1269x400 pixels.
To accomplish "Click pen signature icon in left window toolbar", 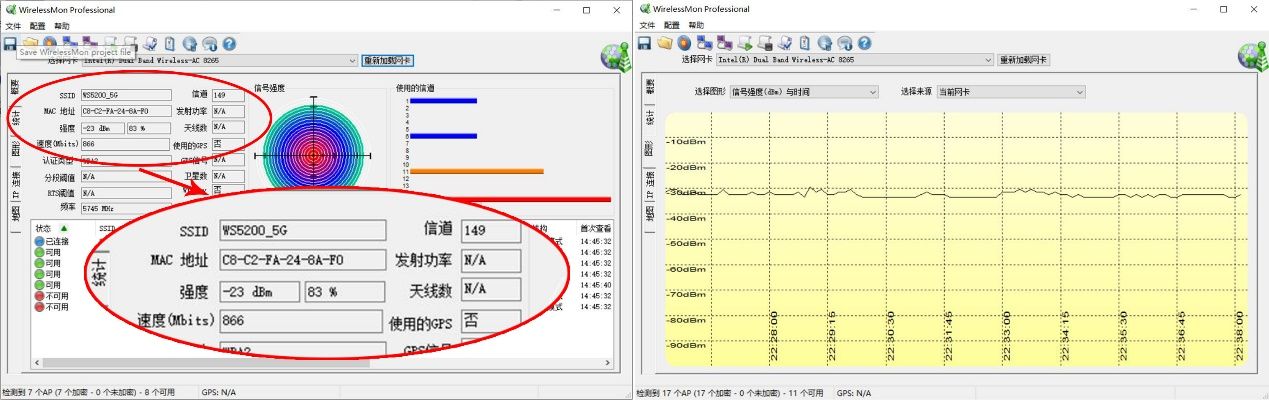I will [x=150, y=43].
